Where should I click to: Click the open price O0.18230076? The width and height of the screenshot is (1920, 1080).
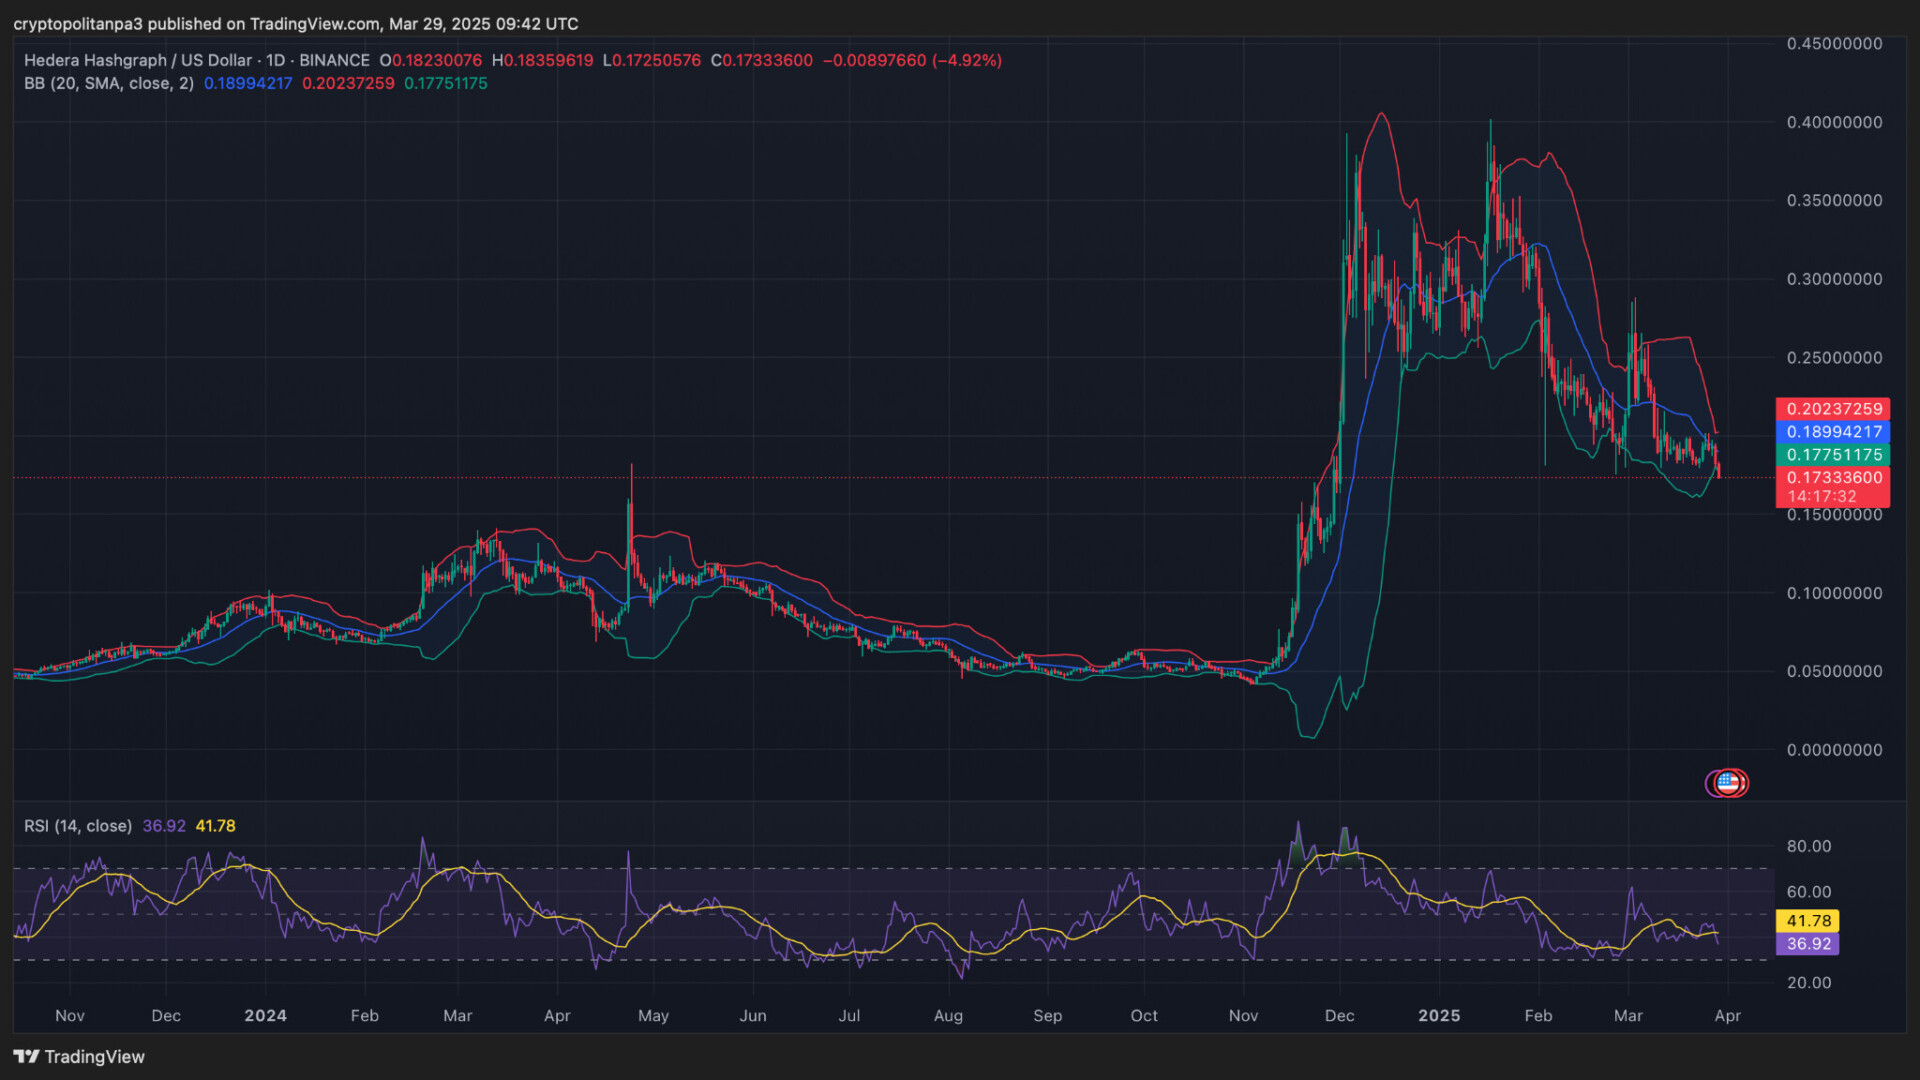pos(431,60)
